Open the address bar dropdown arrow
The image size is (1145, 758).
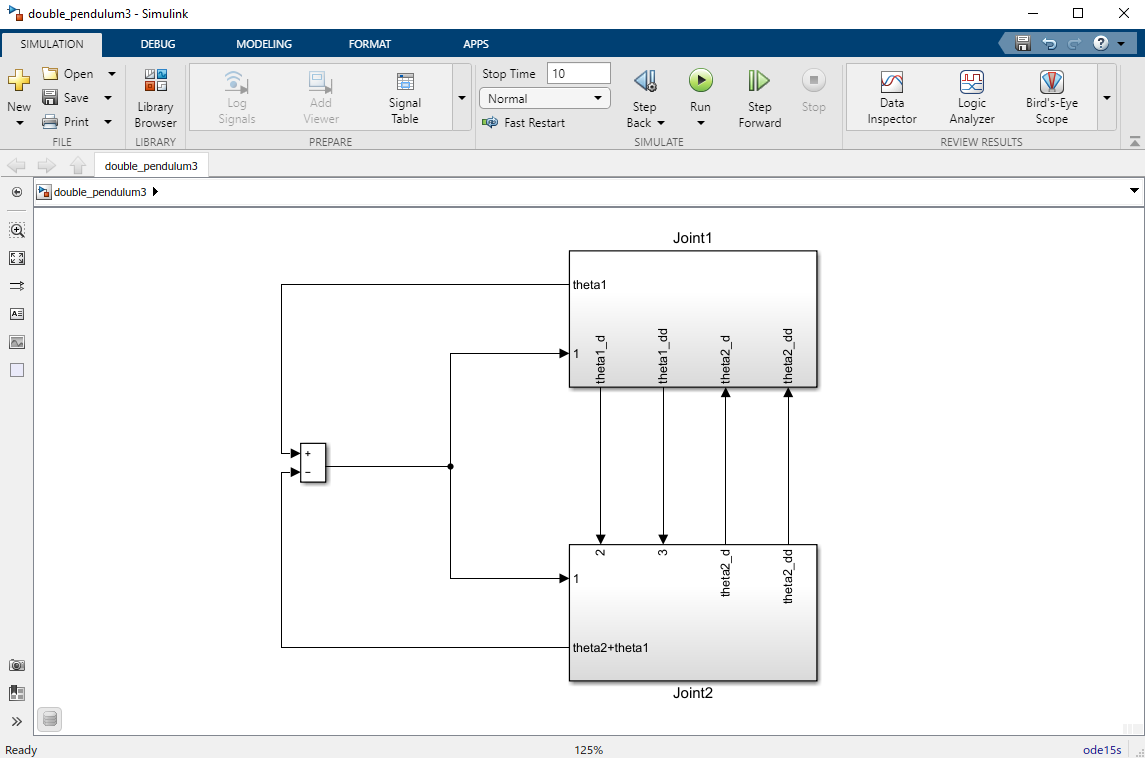click(1134, 191)
